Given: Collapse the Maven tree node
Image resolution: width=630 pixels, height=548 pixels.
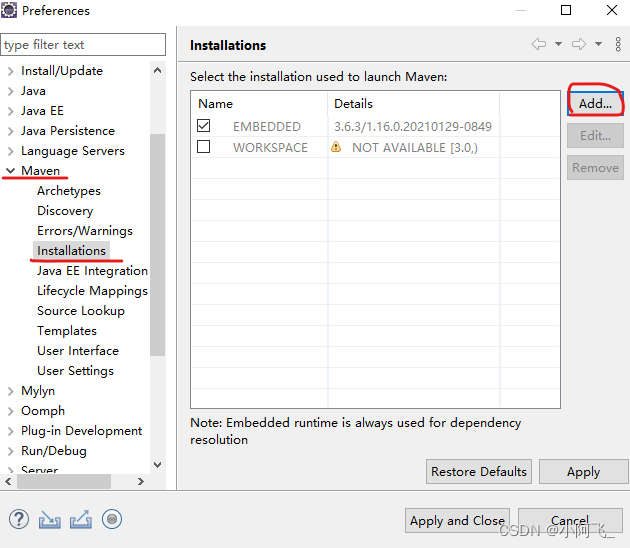Looking at the screenshot, I should 10,171.
